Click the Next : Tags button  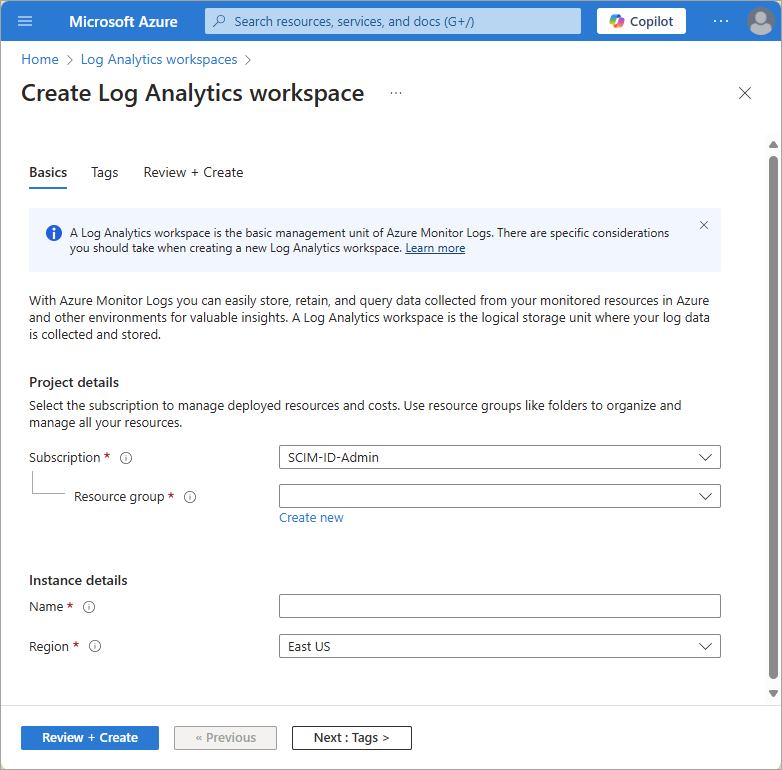tap(351, 738)
